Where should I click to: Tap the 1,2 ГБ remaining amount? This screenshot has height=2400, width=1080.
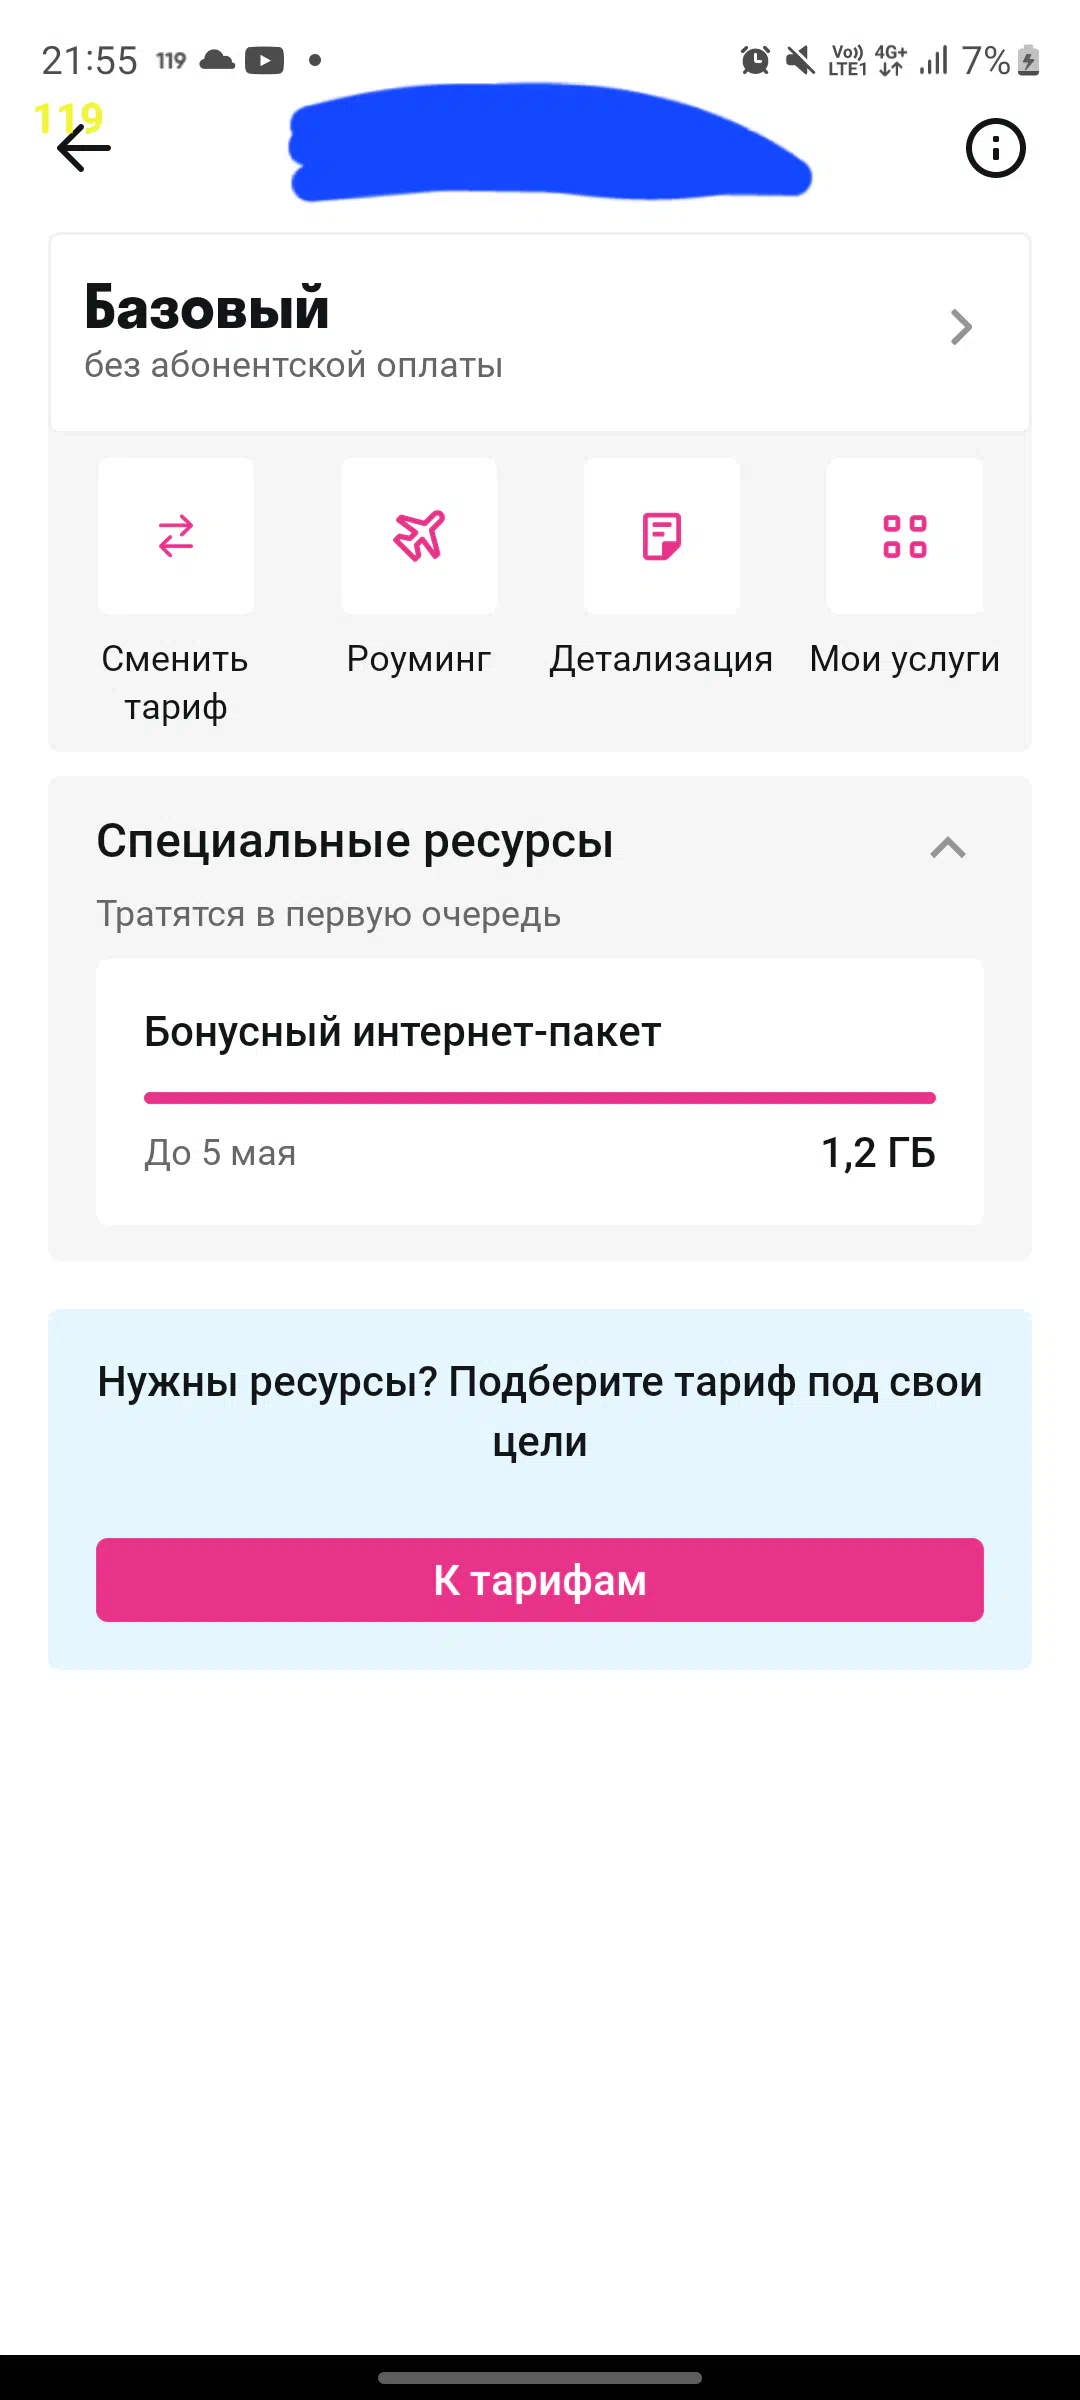[x=878, y=1153]
